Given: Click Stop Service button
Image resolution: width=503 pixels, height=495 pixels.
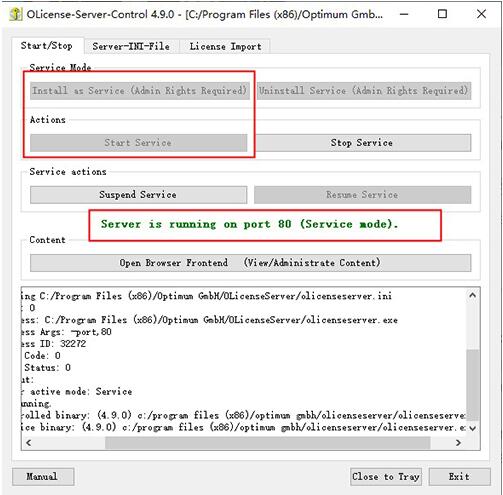Looking at the screenshot, I should click(362, 143).
